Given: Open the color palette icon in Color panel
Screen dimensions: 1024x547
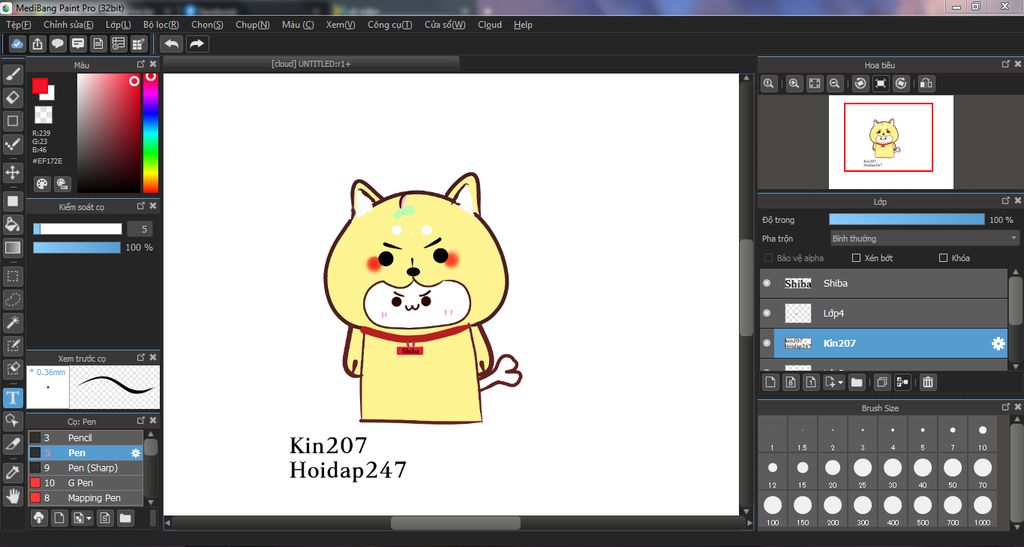Looking at the screenshot, I should point(42,183).
